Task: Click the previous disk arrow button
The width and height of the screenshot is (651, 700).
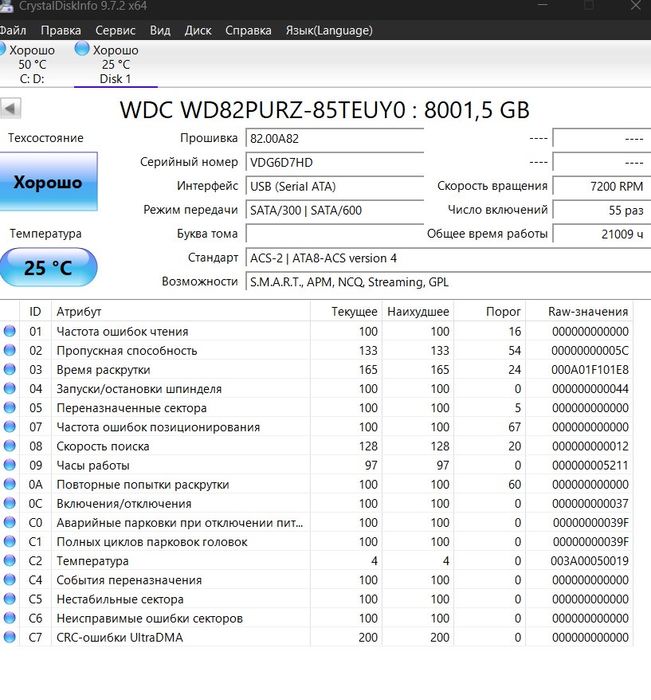Action: click(10, 108)
